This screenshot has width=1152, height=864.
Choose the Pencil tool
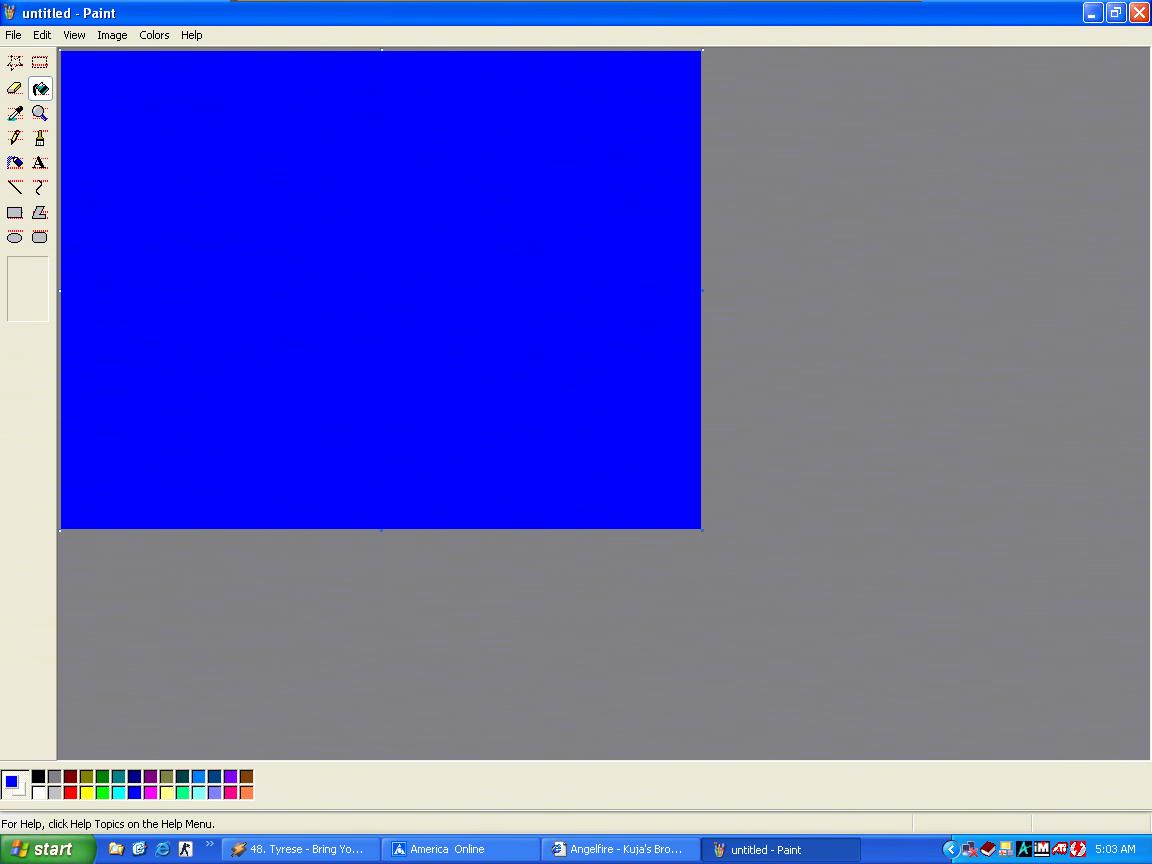coord(15,138)
